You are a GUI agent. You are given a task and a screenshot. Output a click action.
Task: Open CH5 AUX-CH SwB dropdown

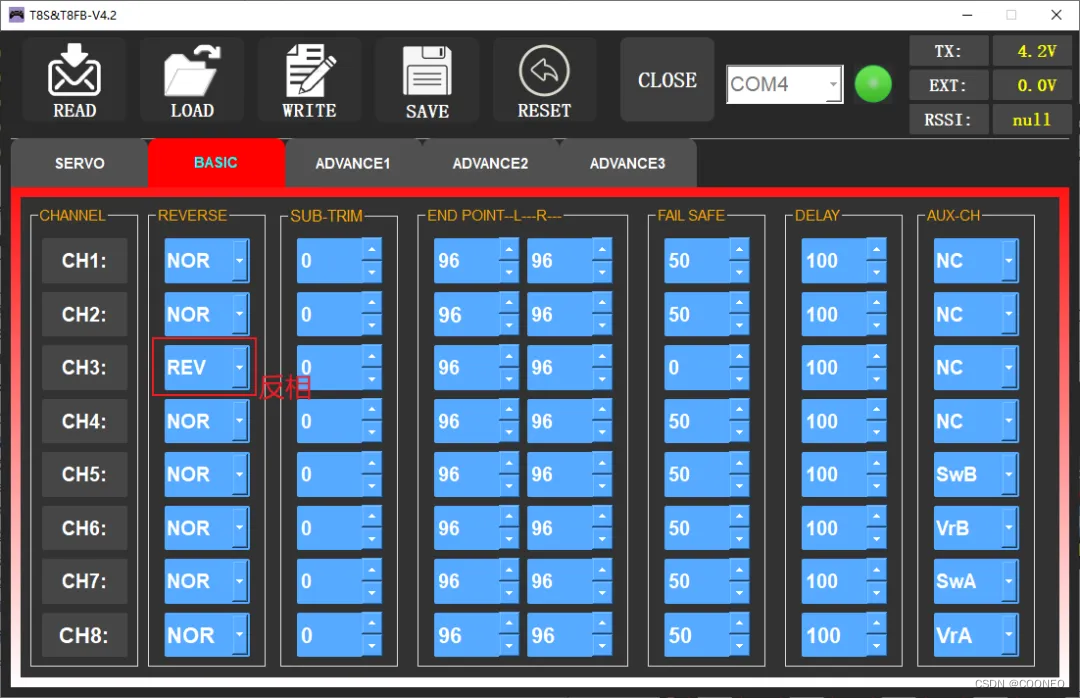[1009, 474]
